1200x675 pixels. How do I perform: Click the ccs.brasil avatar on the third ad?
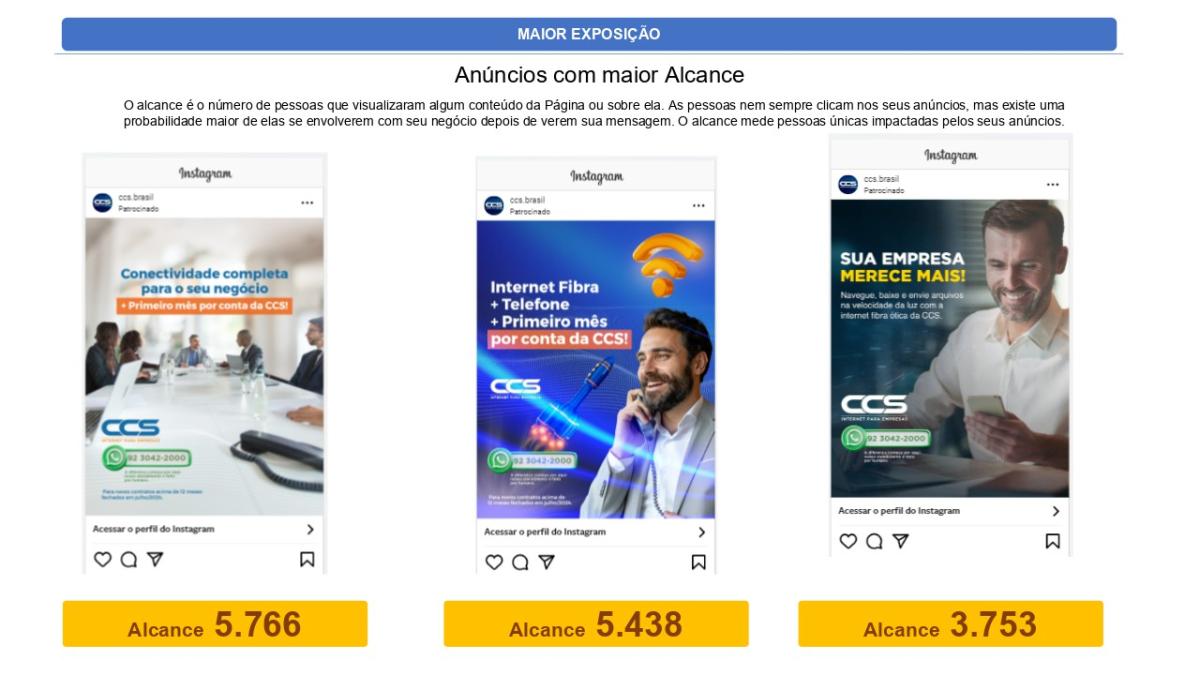(x=848, y=184)
